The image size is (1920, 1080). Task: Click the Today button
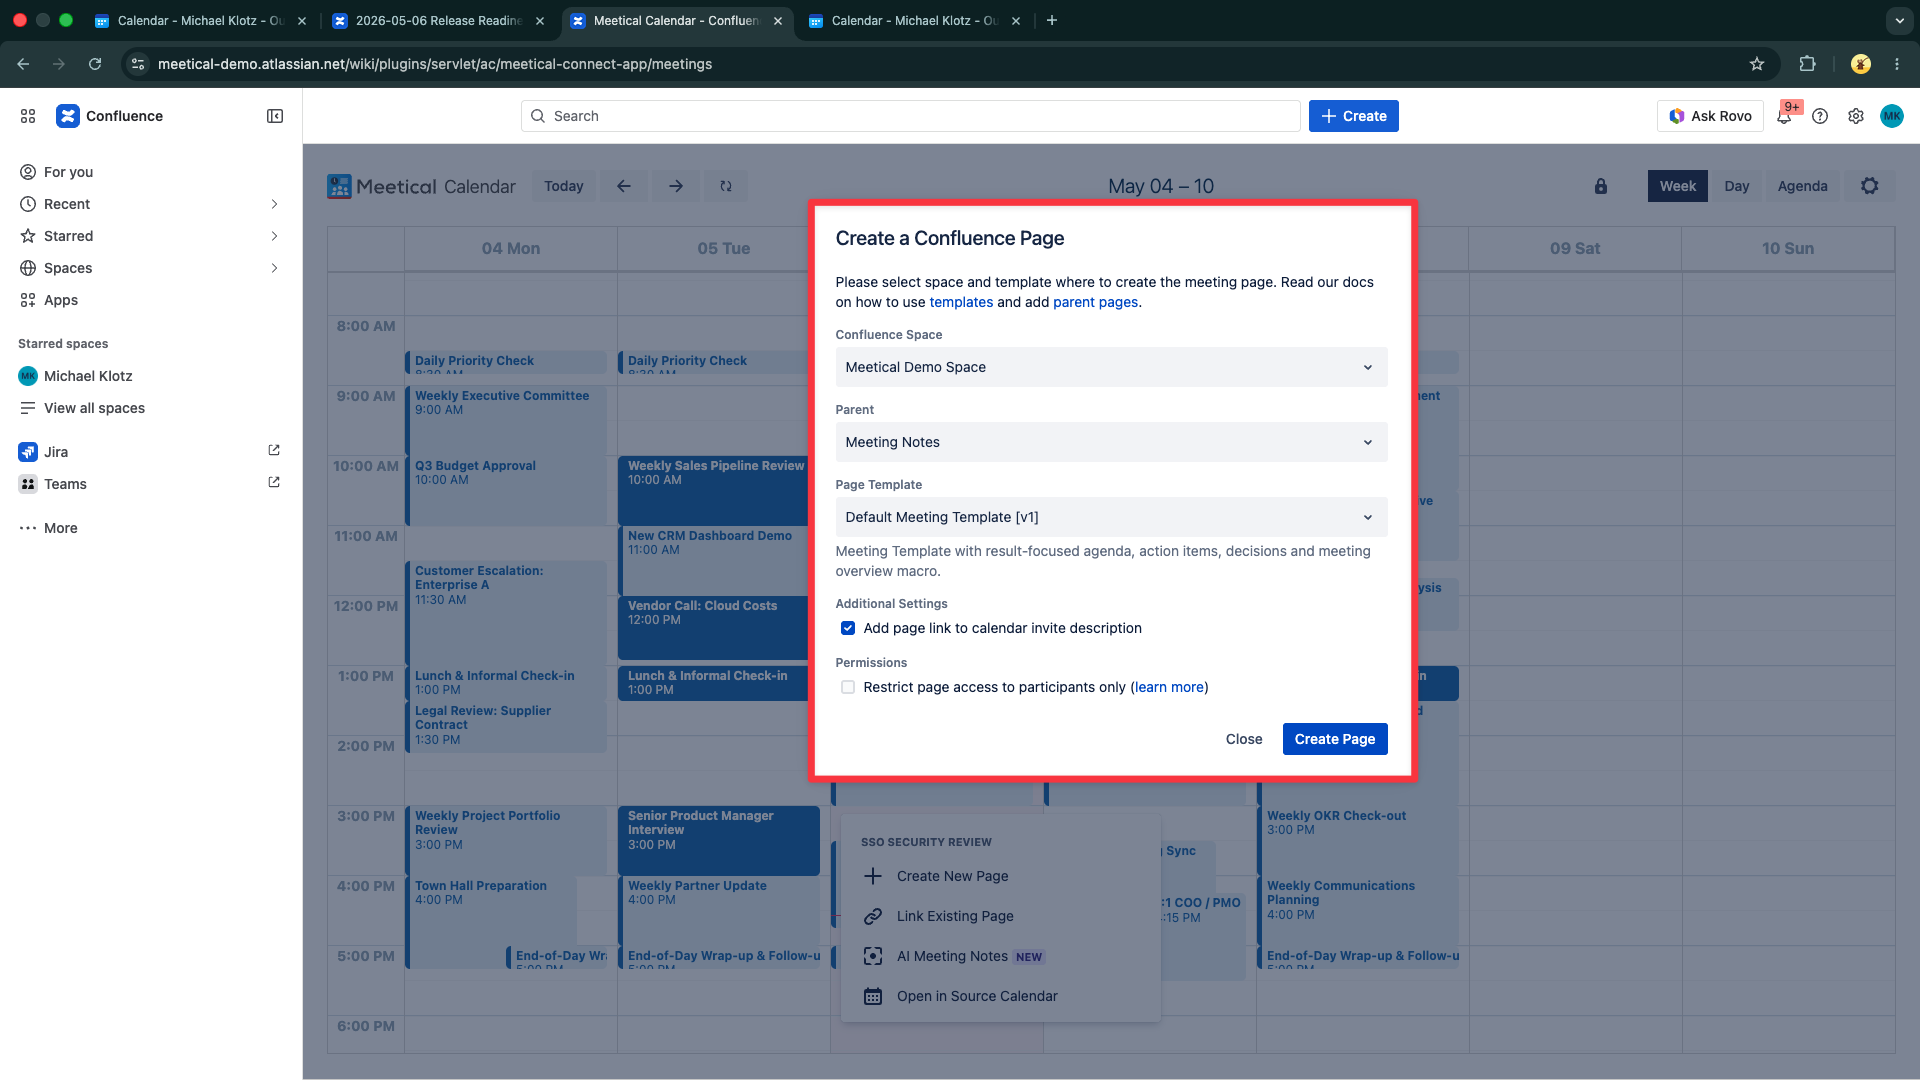564,186
